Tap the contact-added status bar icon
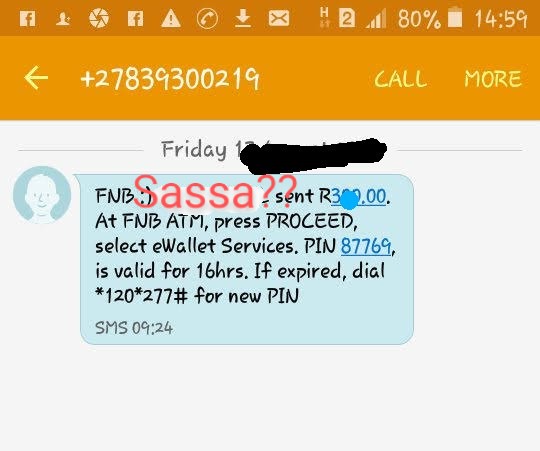 (x=63, y=19)
